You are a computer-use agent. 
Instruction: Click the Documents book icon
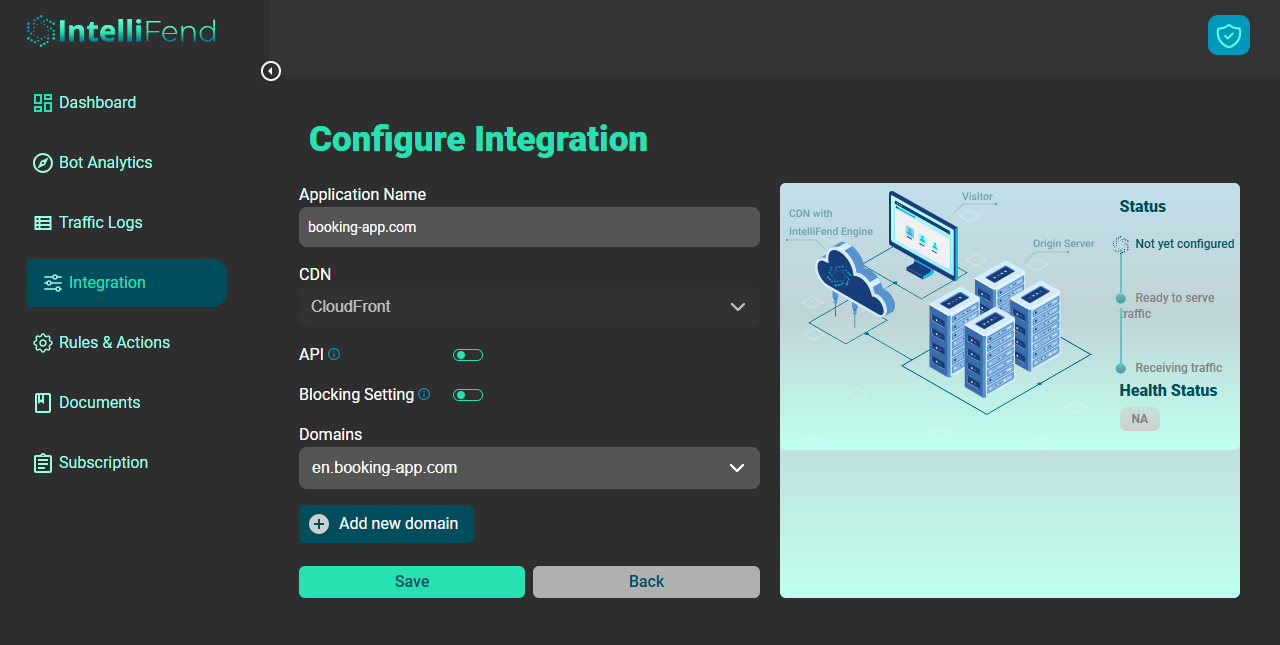tap(43, 403)
